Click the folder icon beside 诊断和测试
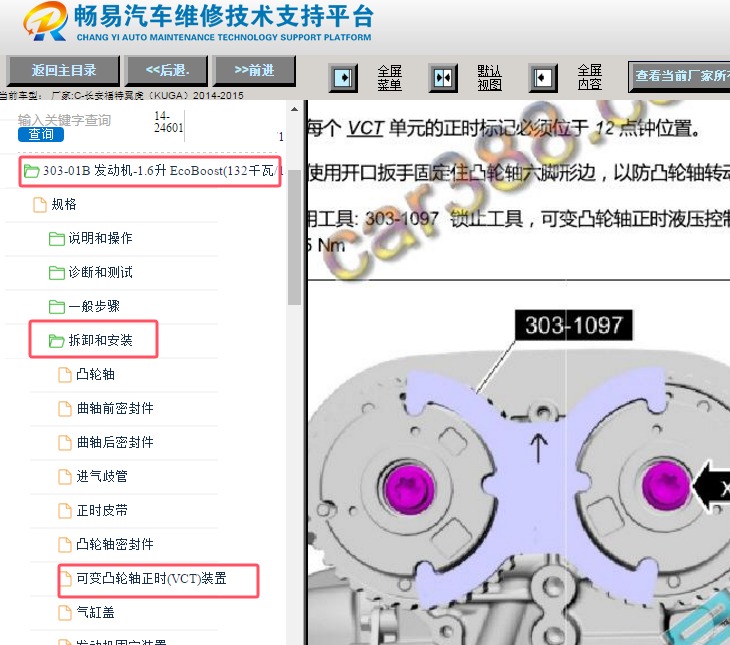 click(57, 273)
